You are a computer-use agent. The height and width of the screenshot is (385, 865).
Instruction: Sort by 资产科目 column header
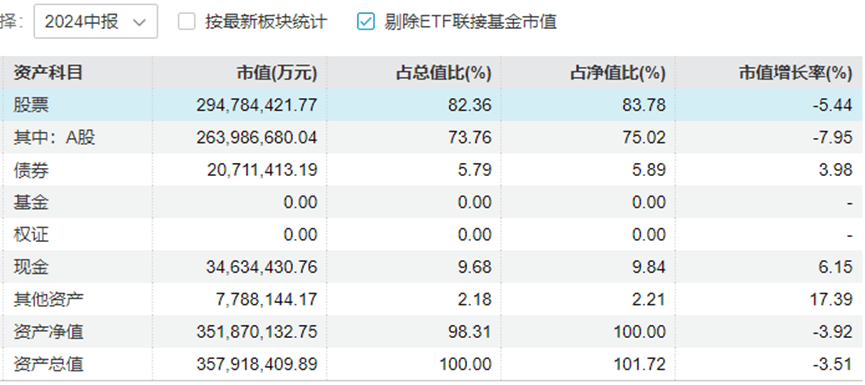coord(48,73)
